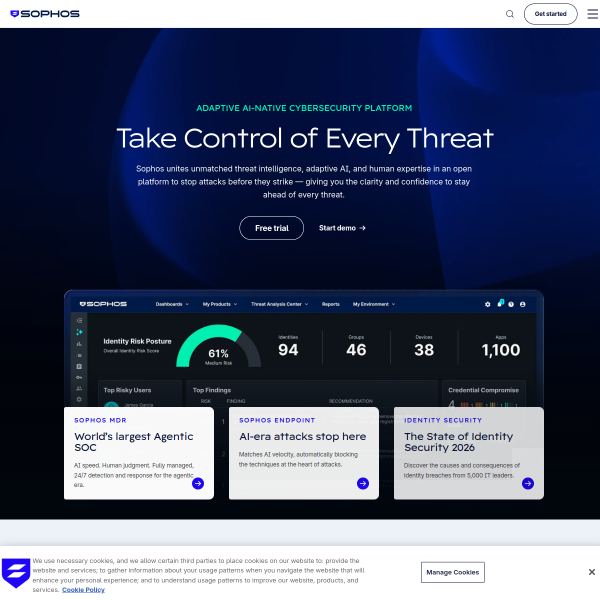Open the Cookie Policy link
Image resolution: width=600 pixels, height=600 pixels.
tap(83, 590)
